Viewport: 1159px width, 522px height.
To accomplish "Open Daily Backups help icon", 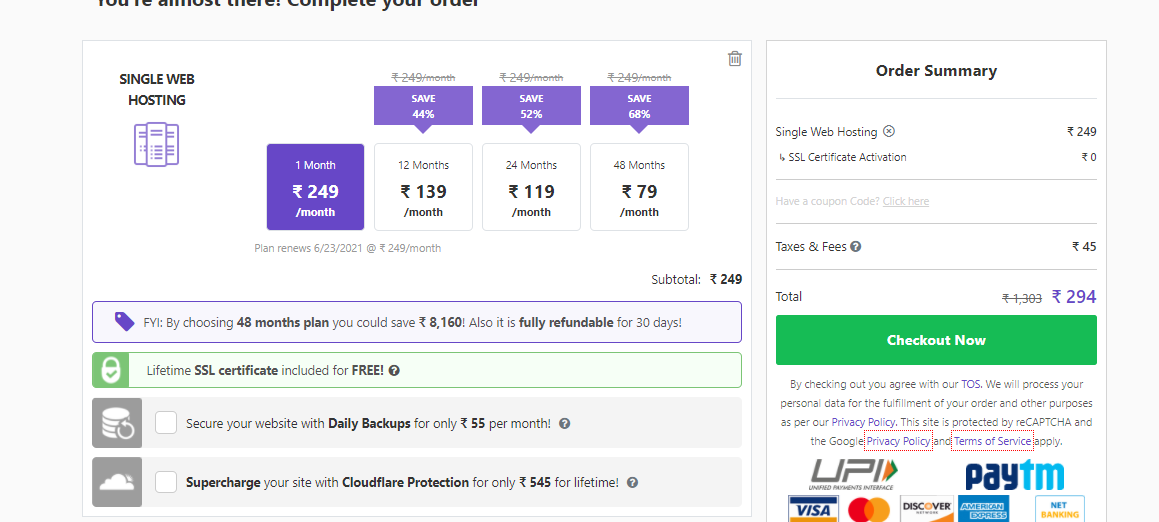I will [x=565, y=424].
